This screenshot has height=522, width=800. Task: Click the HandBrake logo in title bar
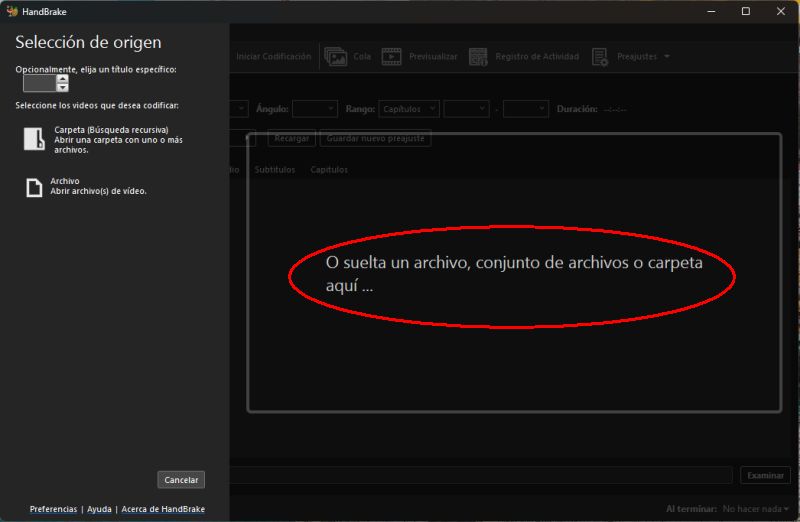point(12,11)
